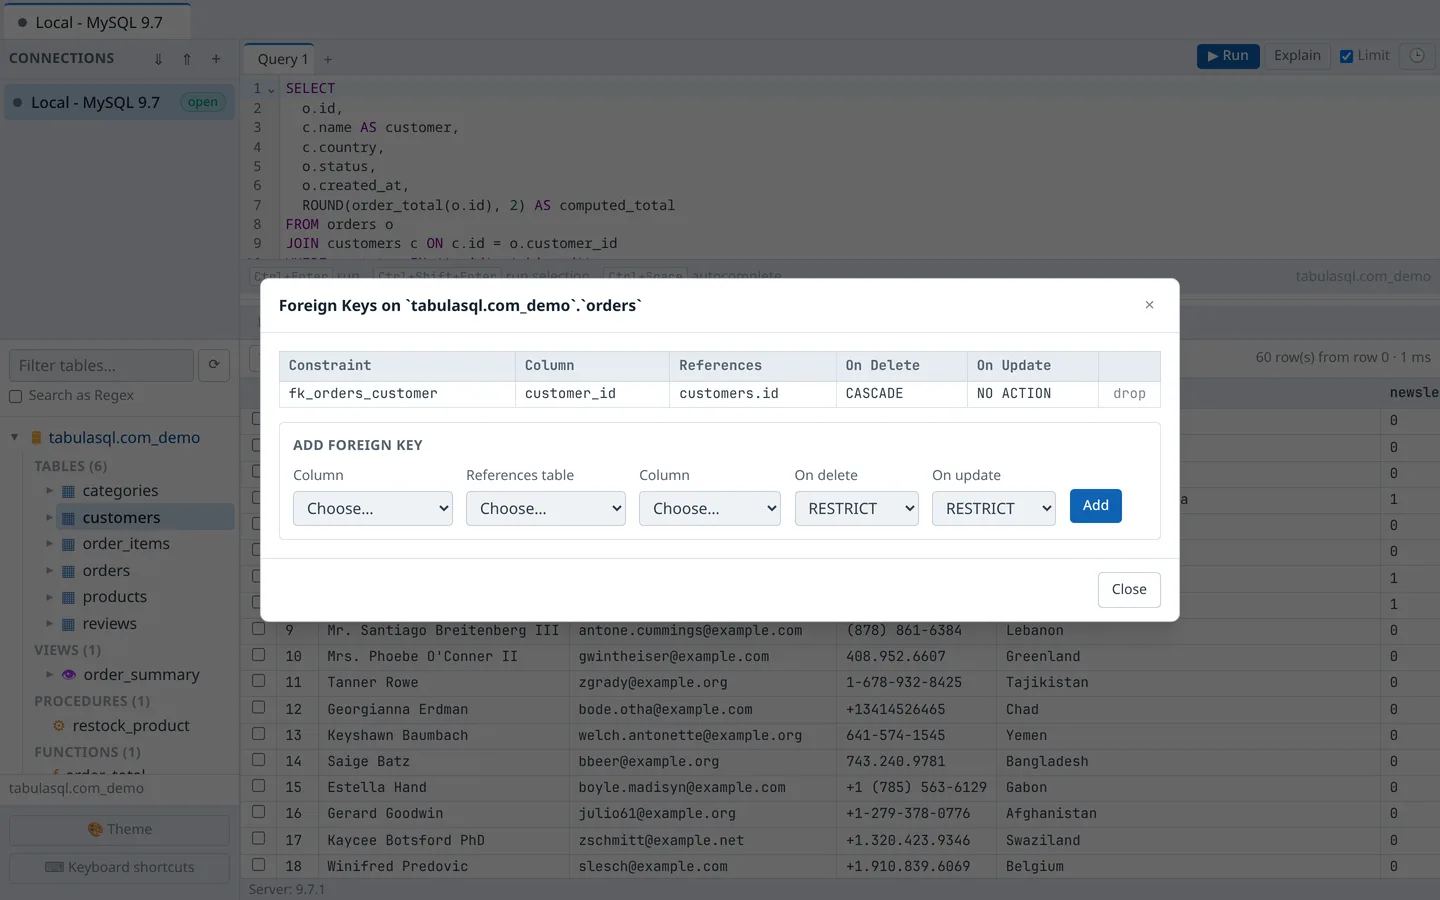
Task: Refresh the tables list
Action: pyautogui.click(x=214, y=365)
